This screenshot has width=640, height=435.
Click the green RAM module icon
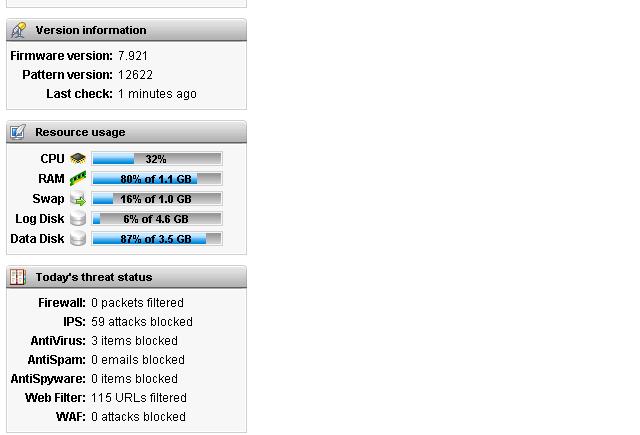(78, 178)
